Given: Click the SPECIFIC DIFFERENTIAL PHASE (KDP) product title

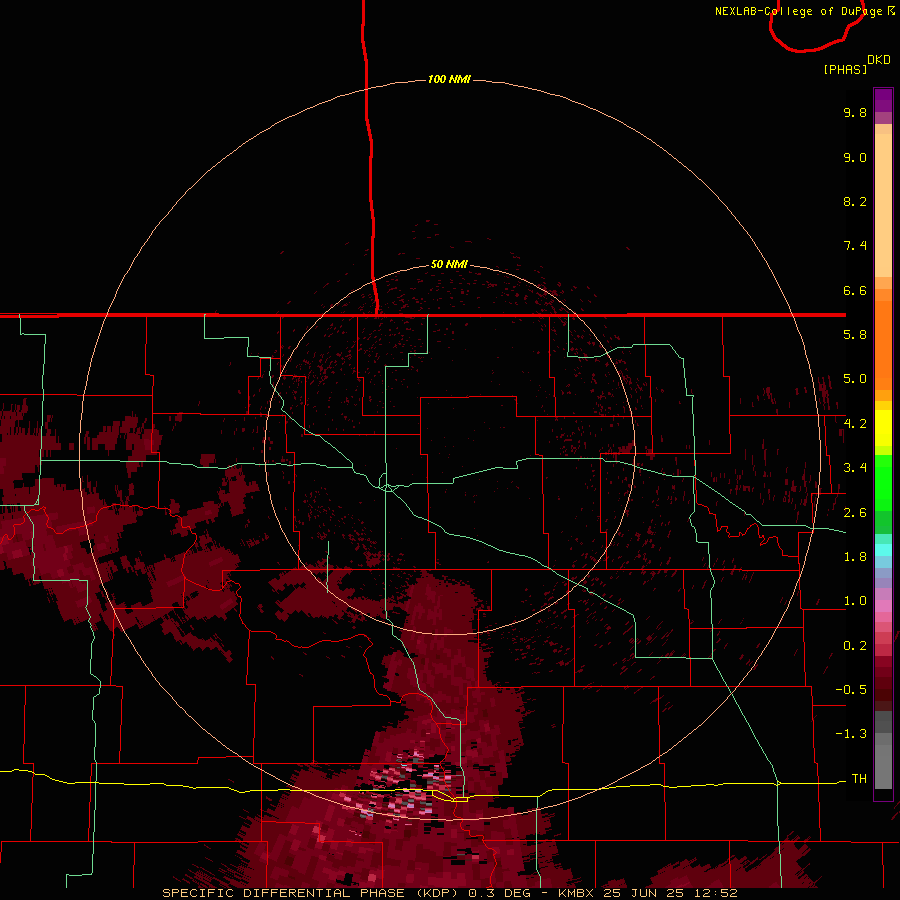Looking at the screenshot, I should coord(310,893).
